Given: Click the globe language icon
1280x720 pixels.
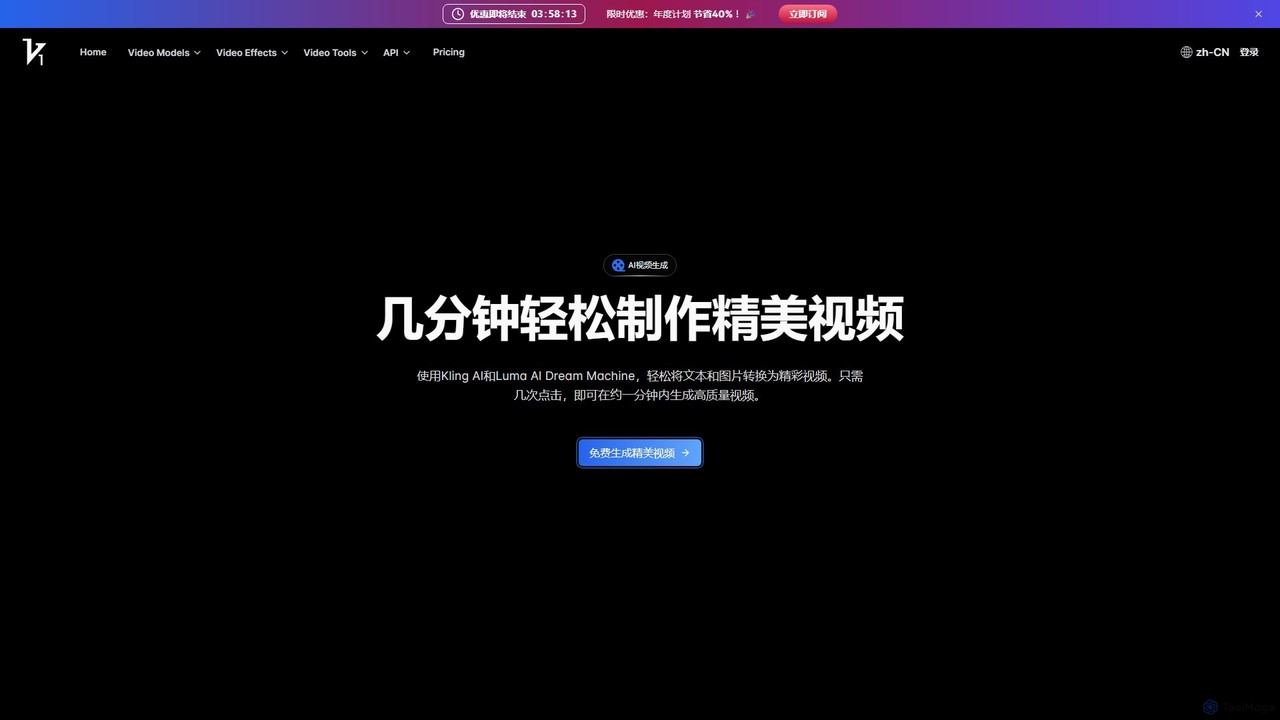Looking at the screenshot, I should point(1186,52).
